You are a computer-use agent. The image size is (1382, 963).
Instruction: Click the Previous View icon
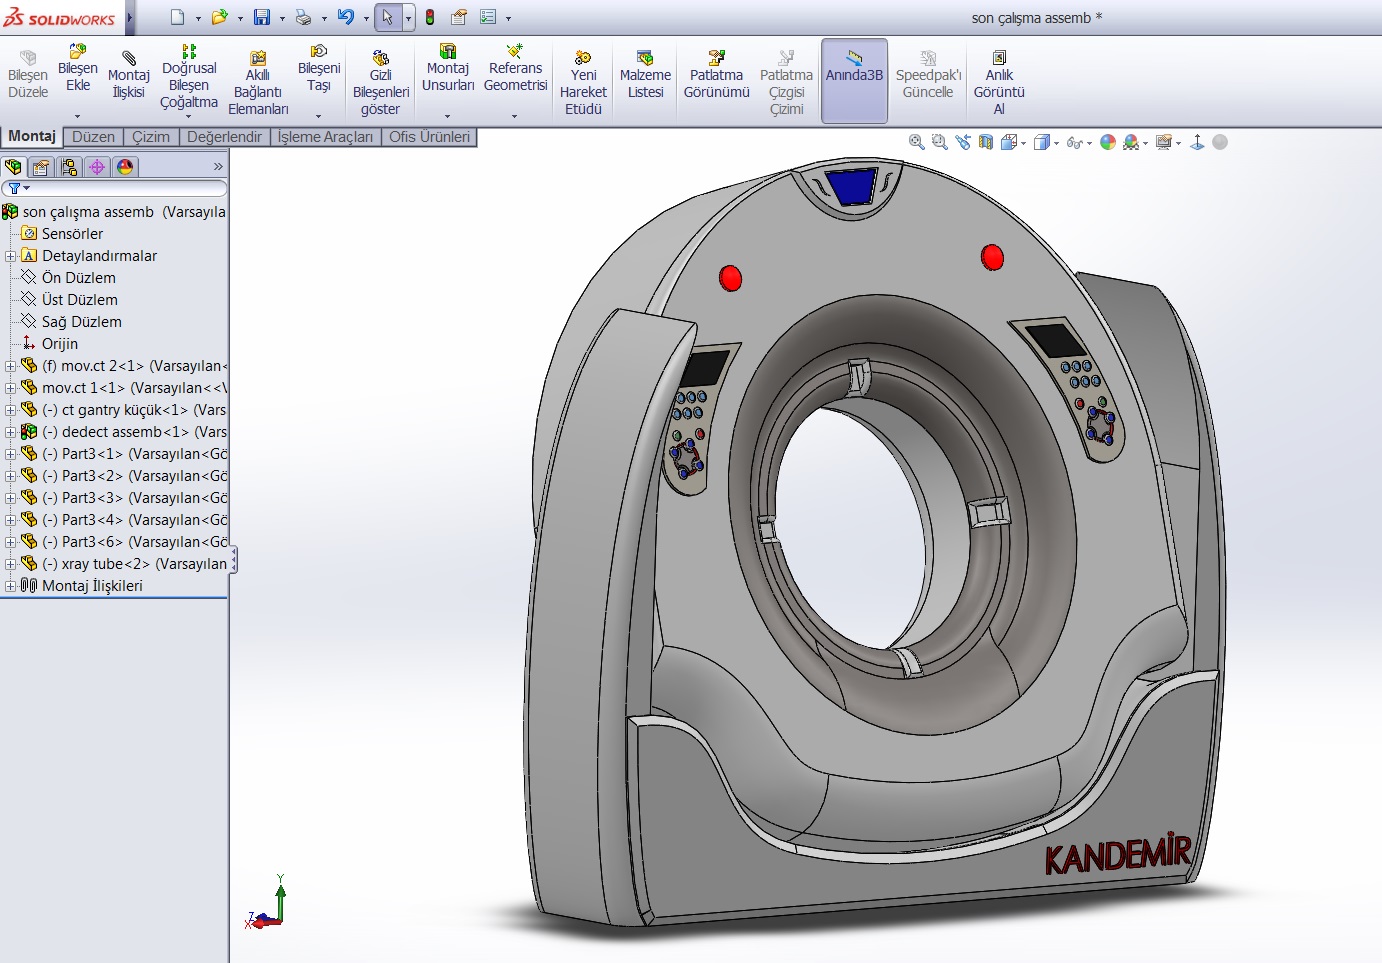pyautogui.click(x=963, y=142)
